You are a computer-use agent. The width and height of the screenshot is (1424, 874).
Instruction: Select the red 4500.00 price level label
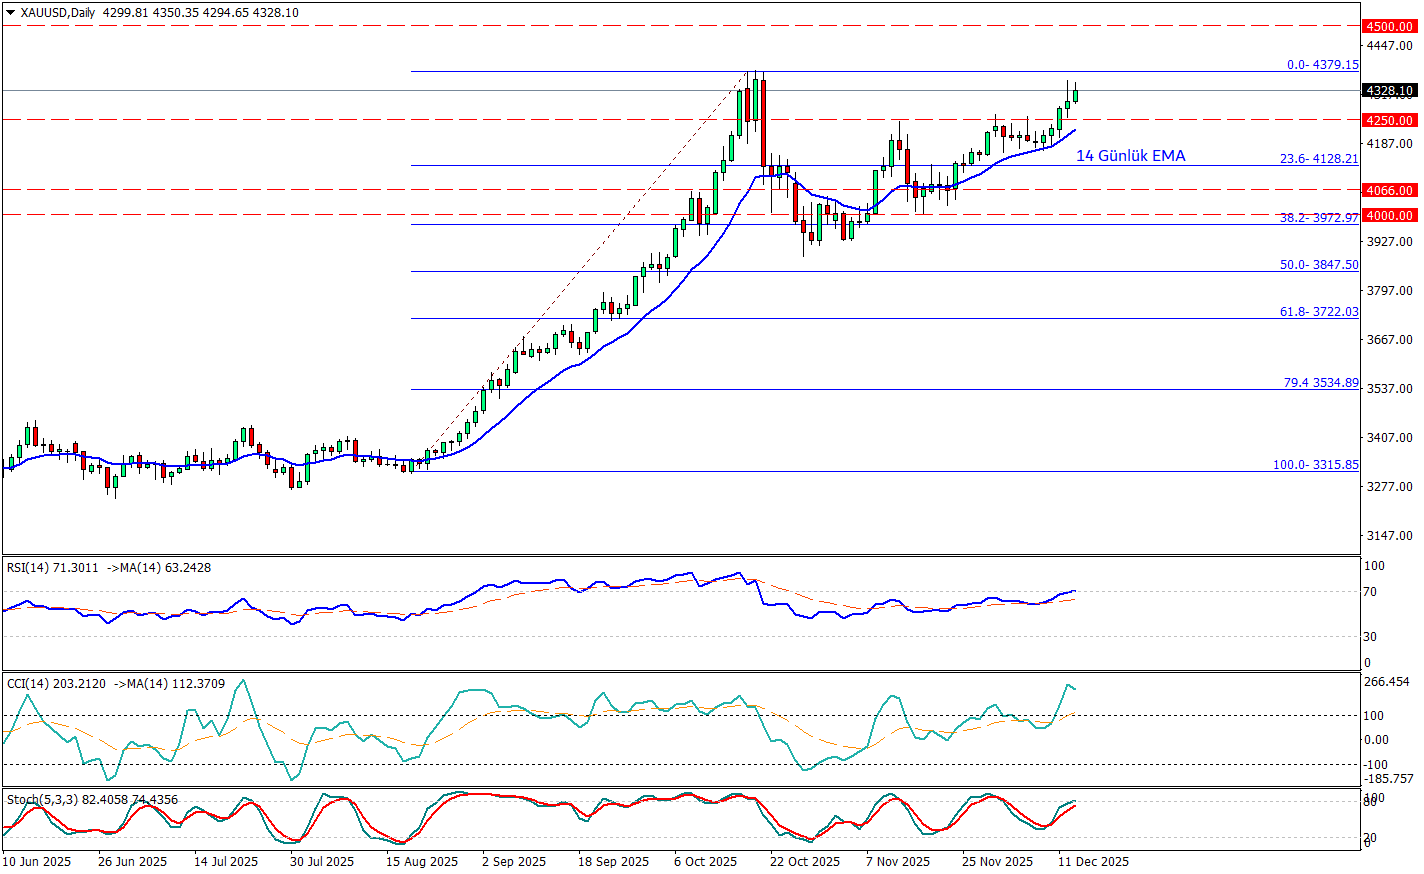[1389, 27]
